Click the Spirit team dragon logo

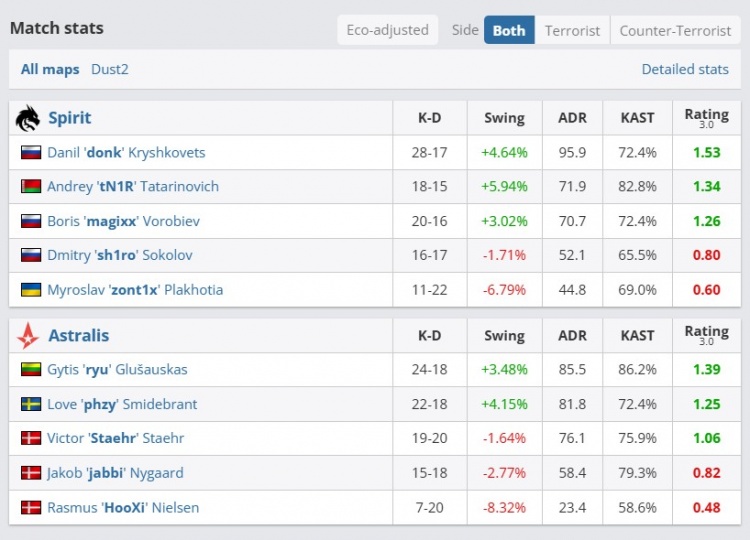coord(27,118)
